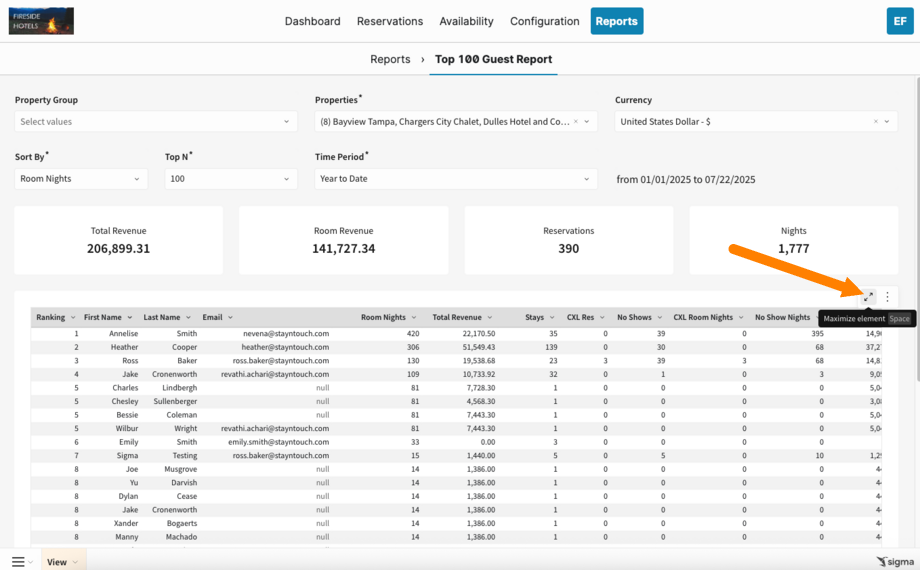Click the Nights KPI card
Image resolution: width=920 pixels, height=570 pixels.
coord(793,240)
